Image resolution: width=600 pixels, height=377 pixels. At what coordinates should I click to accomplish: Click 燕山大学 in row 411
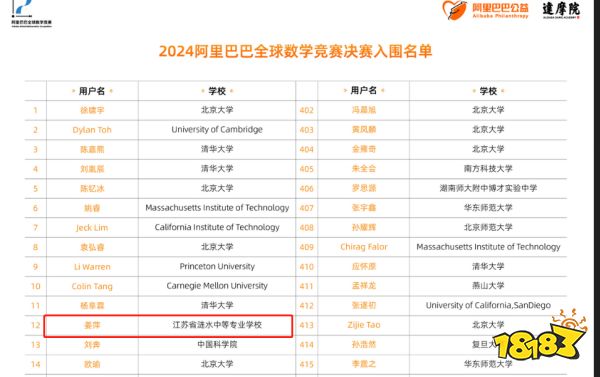tap(488, 286)
